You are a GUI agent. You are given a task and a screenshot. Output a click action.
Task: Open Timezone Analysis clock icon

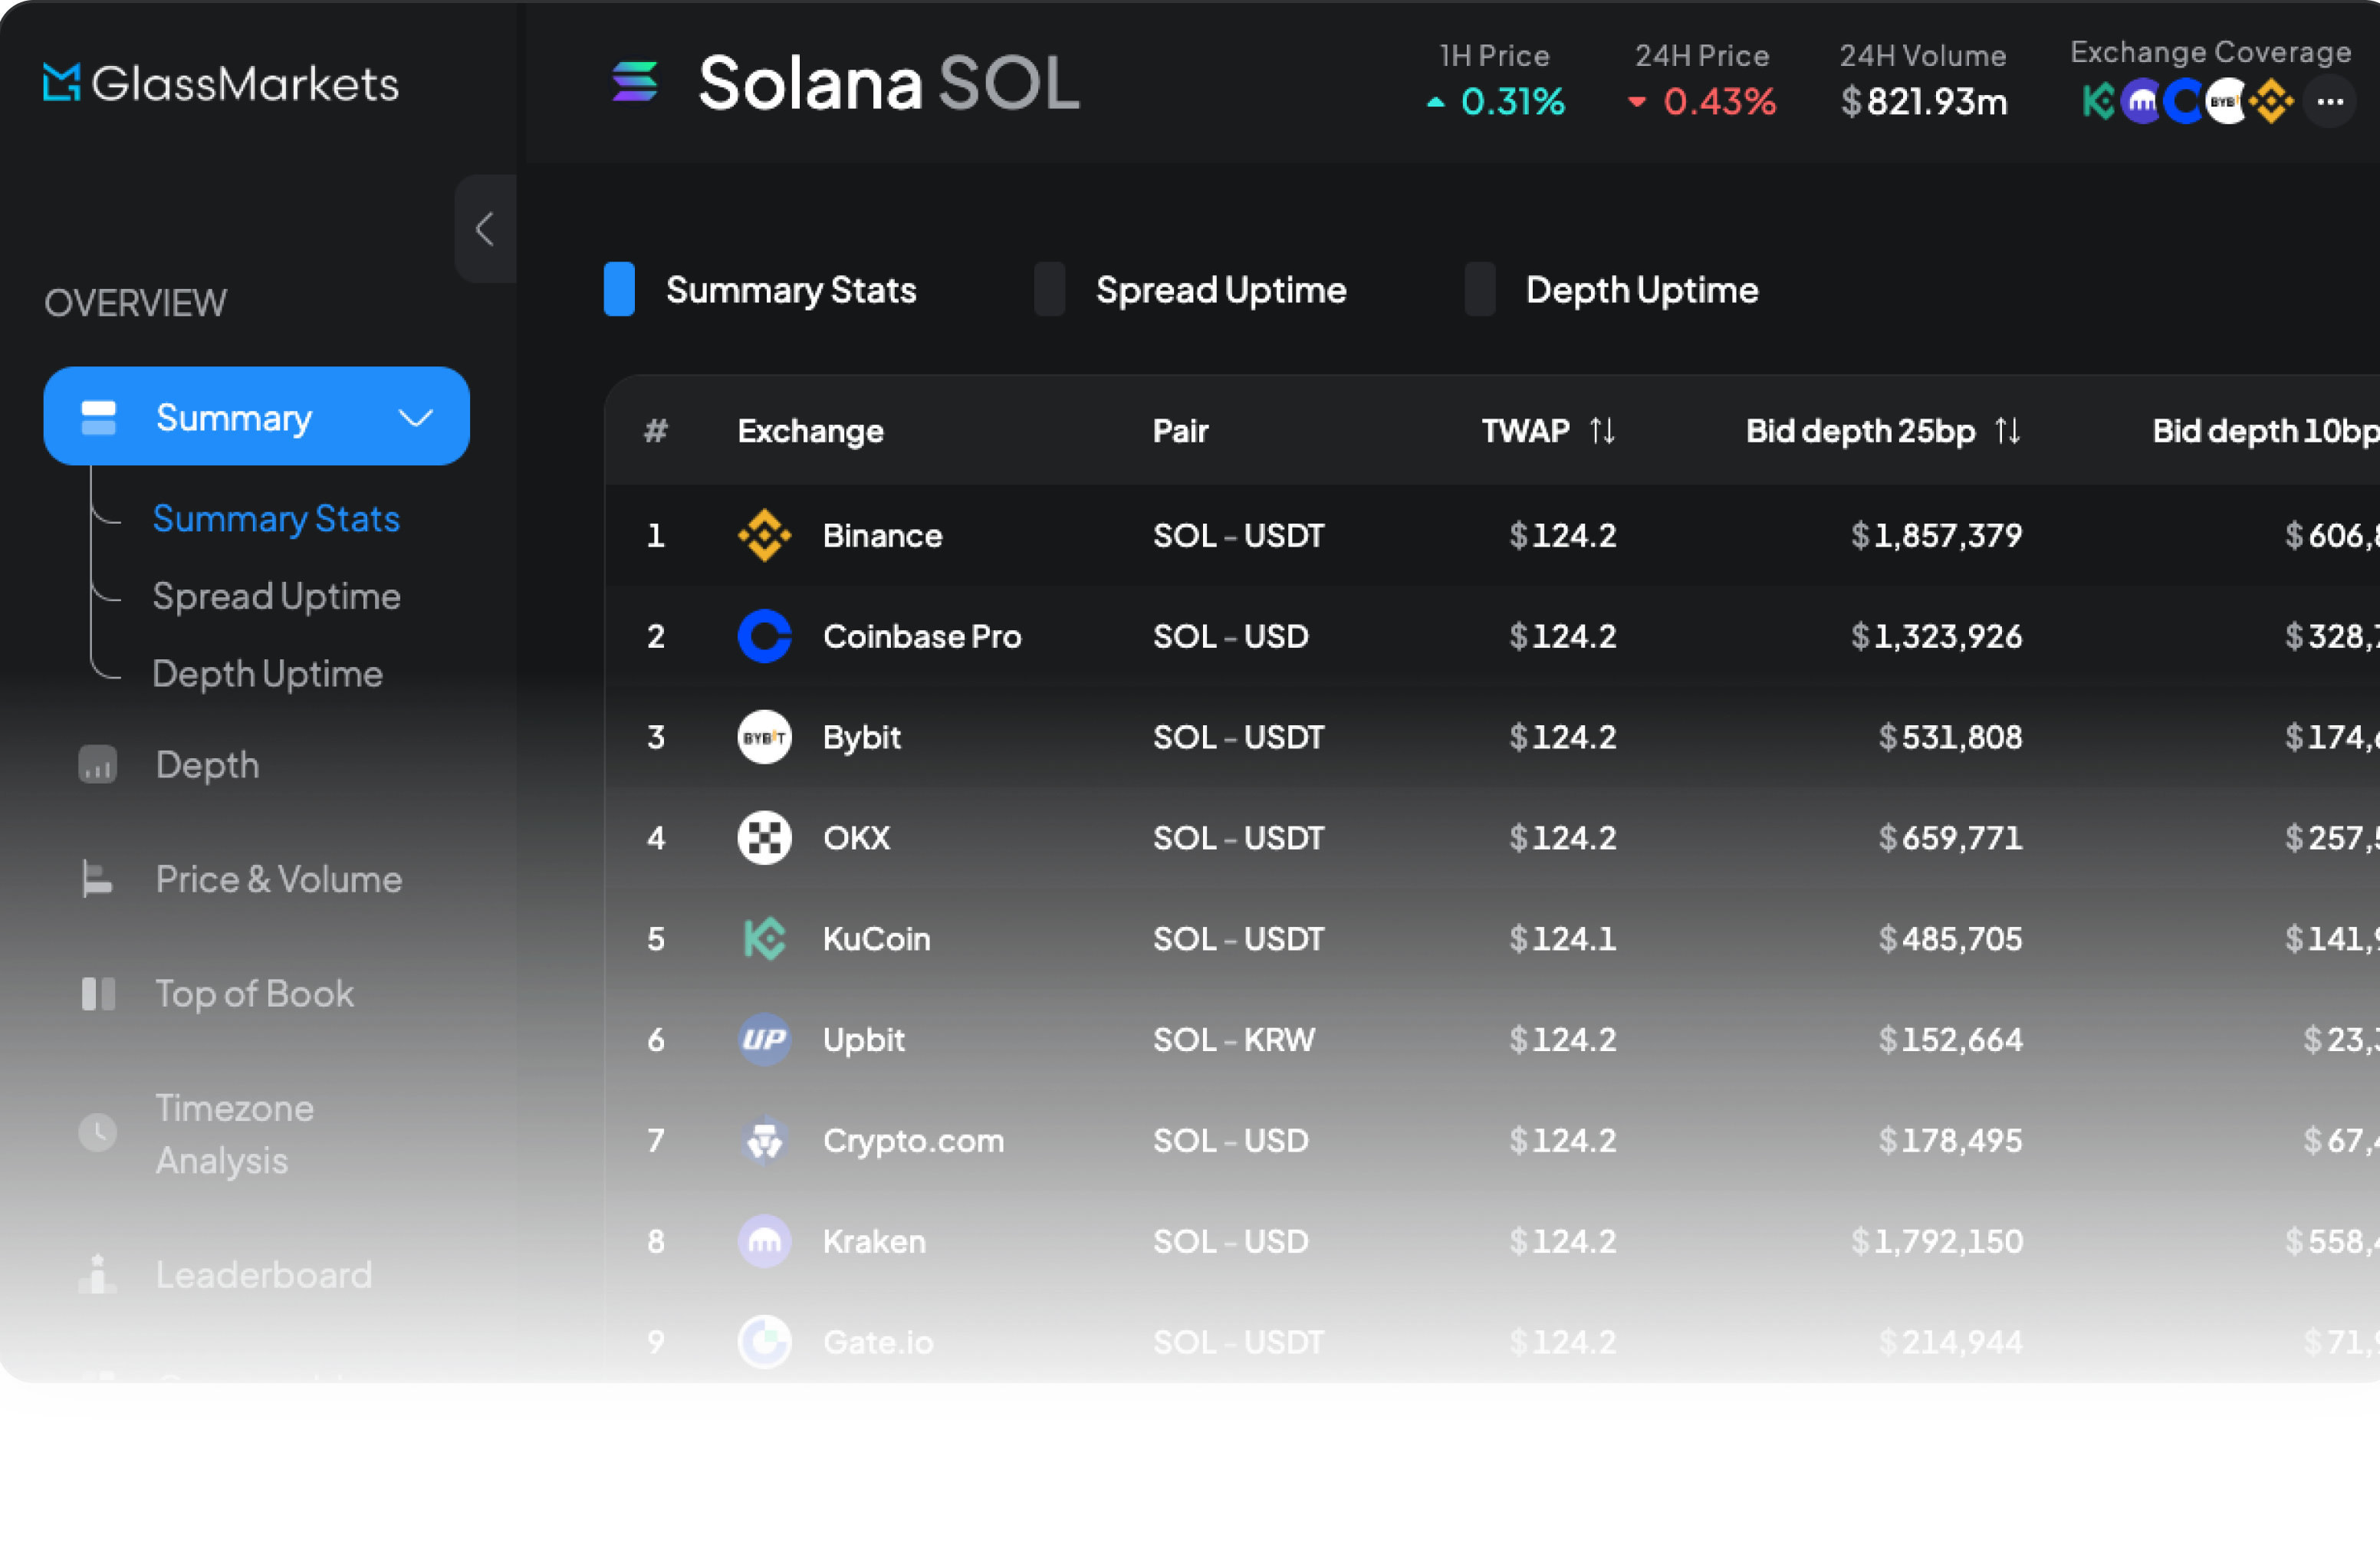pos(98,1133)
